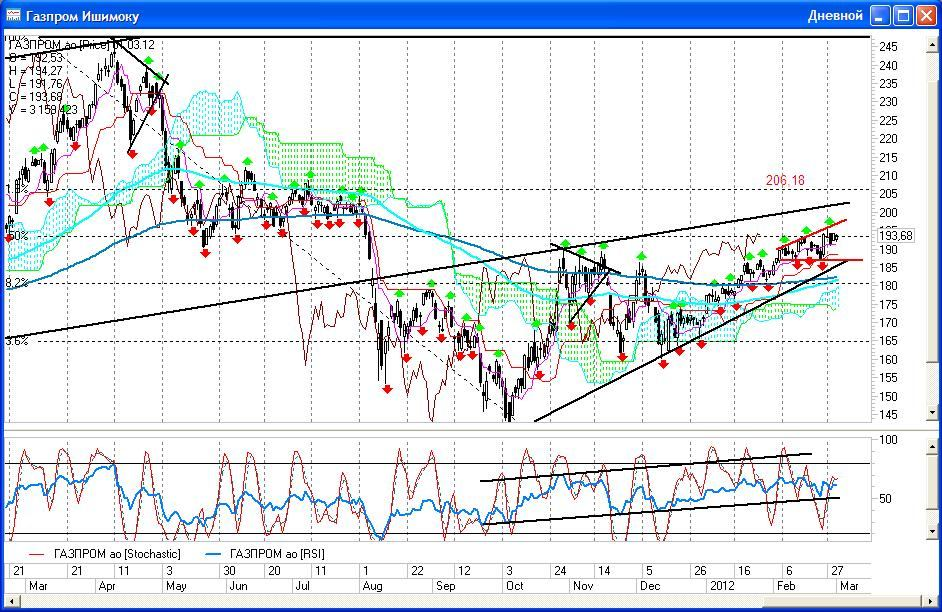The height and width of the screenshot is (612, 942).
Task: Click the up arrow of the price pane scrollbar
Action: pos(932,44)
